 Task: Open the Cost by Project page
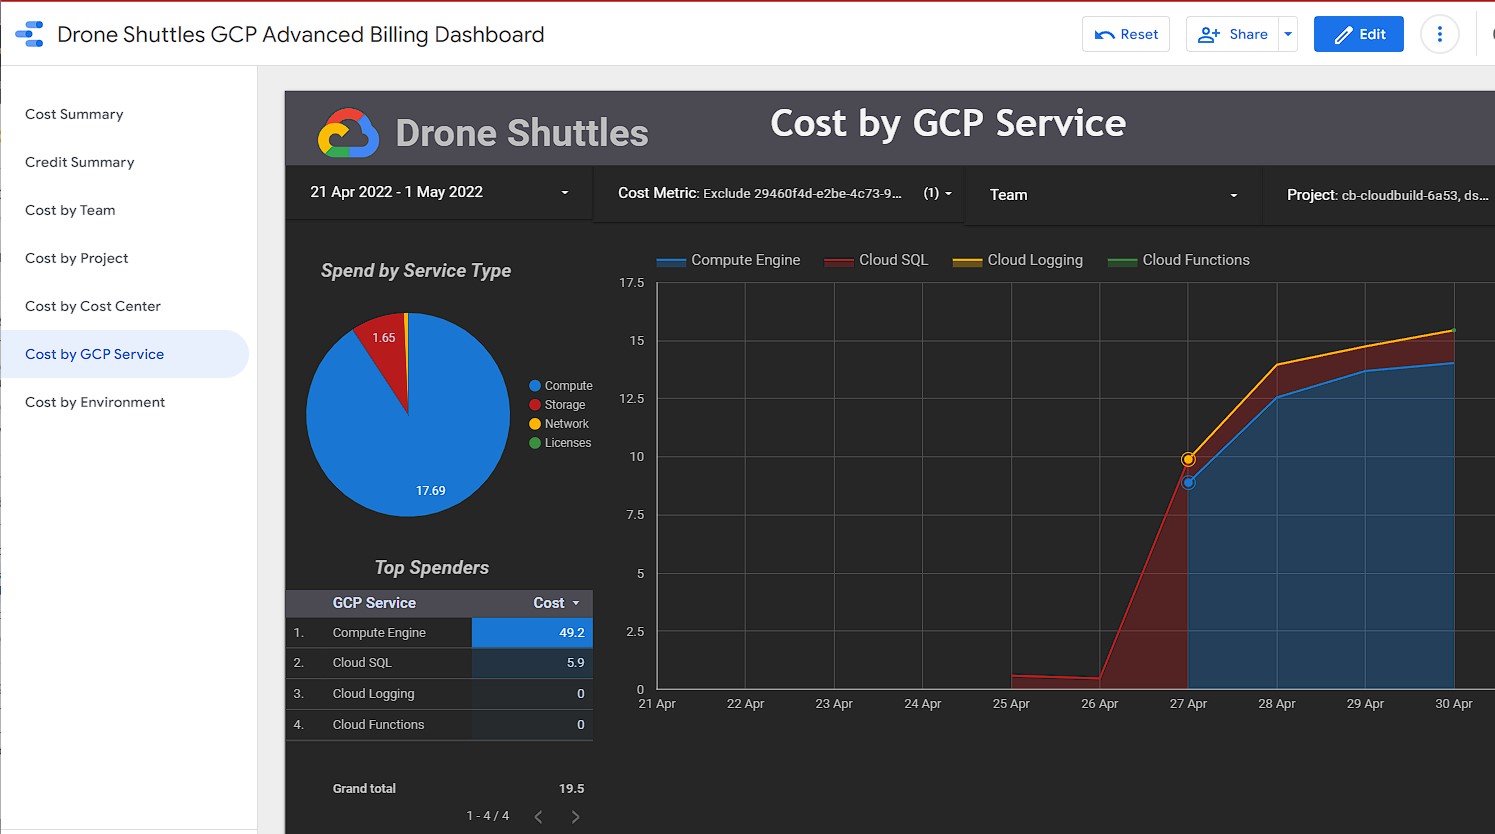point(76,258)
